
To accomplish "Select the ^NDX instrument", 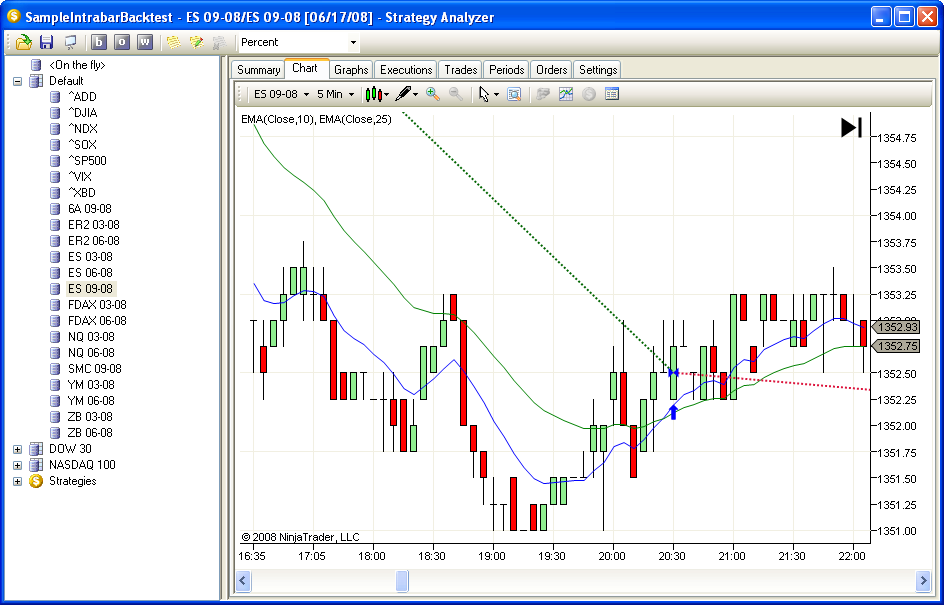I will 82,128.
